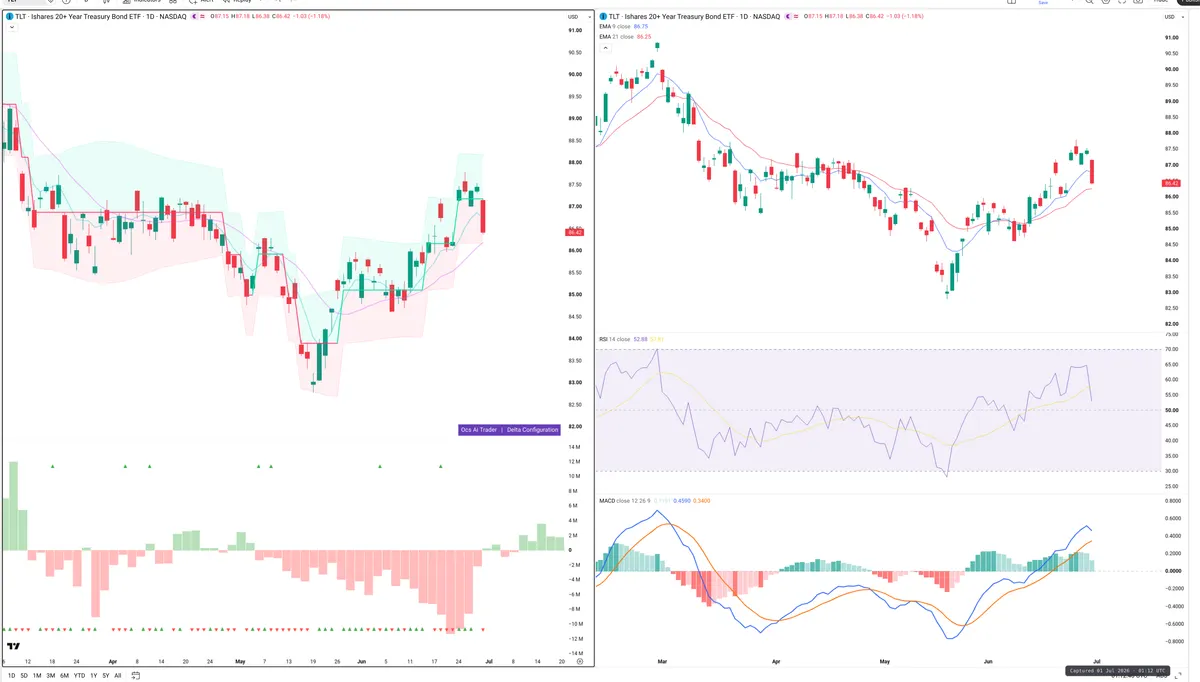The image size is (1200, 682).
Task: Select EMA 21 close indicator label
Action: (x=616, y=36)
